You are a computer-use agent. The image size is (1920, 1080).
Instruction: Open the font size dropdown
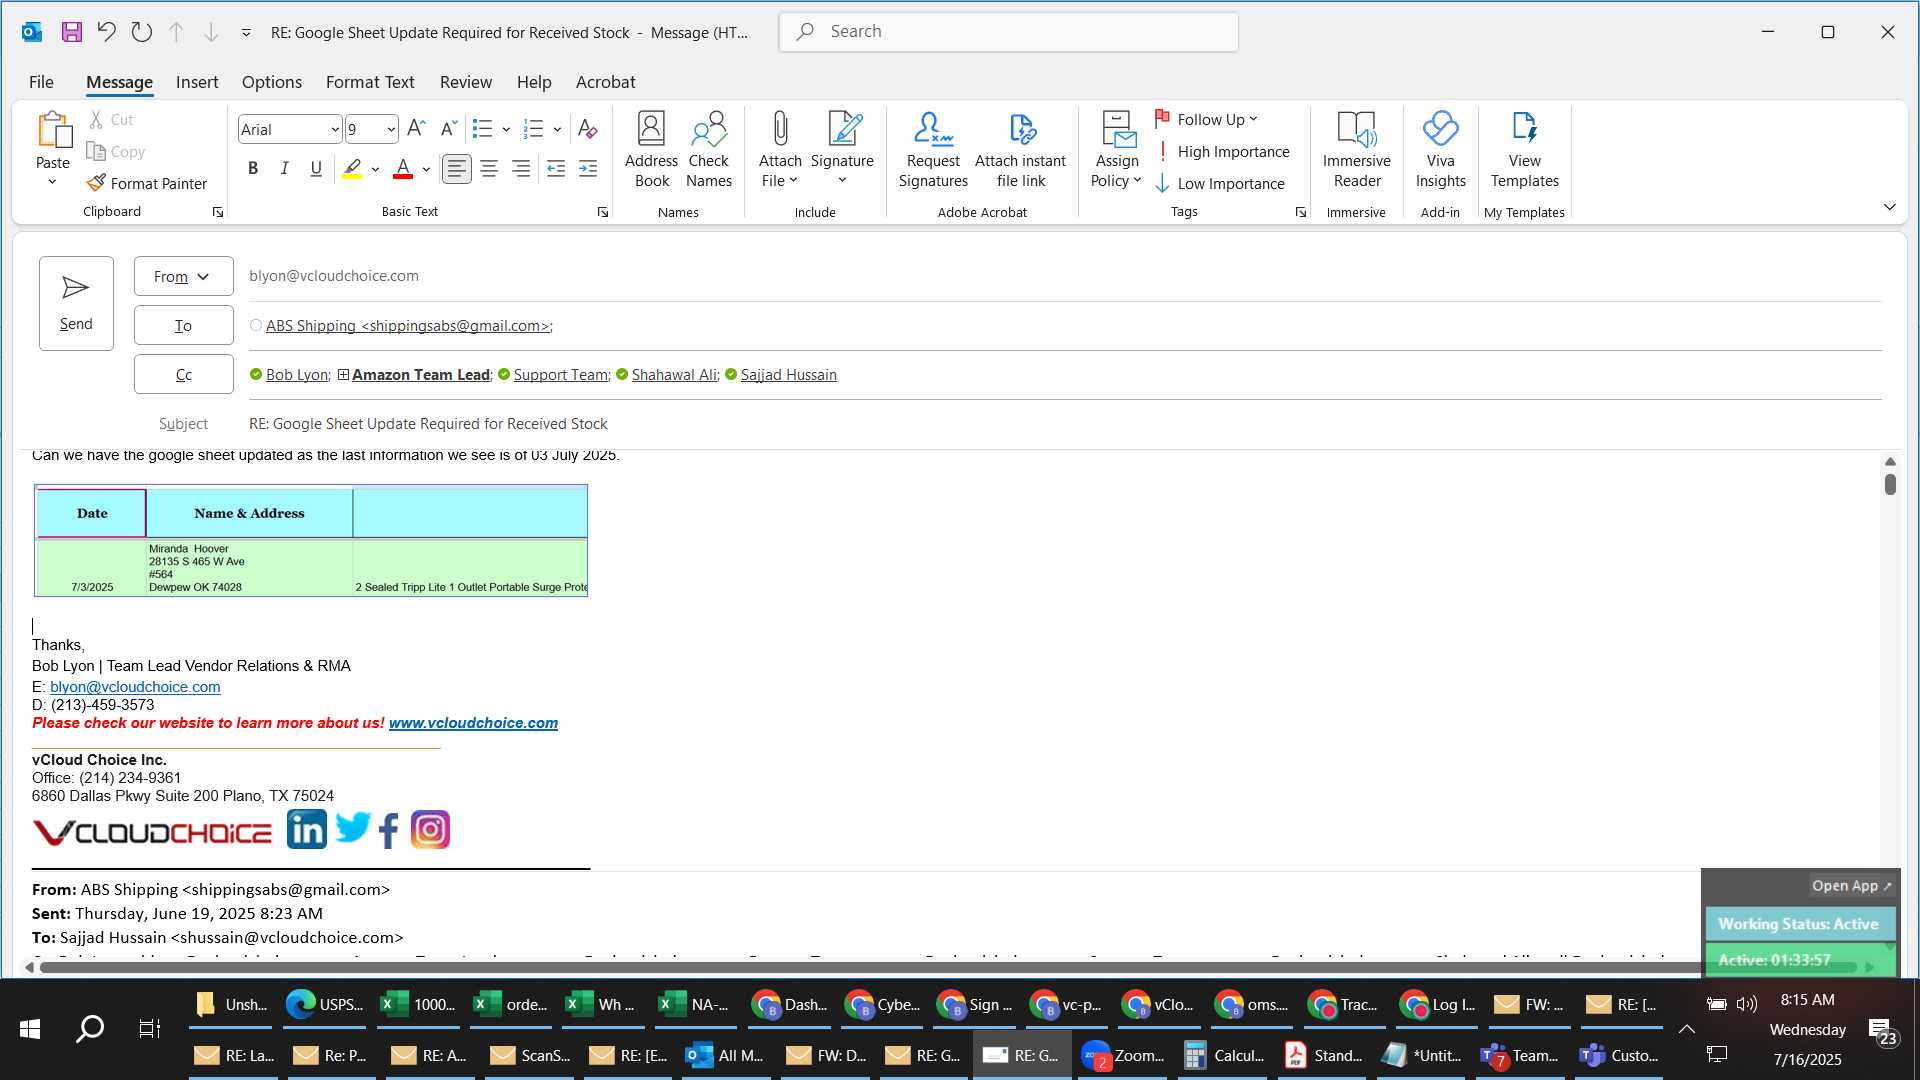pos(390,129)
